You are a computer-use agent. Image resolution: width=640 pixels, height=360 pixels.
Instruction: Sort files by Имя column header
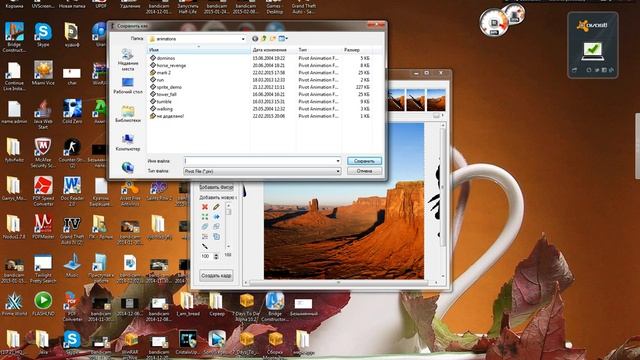tap(198, 50)
